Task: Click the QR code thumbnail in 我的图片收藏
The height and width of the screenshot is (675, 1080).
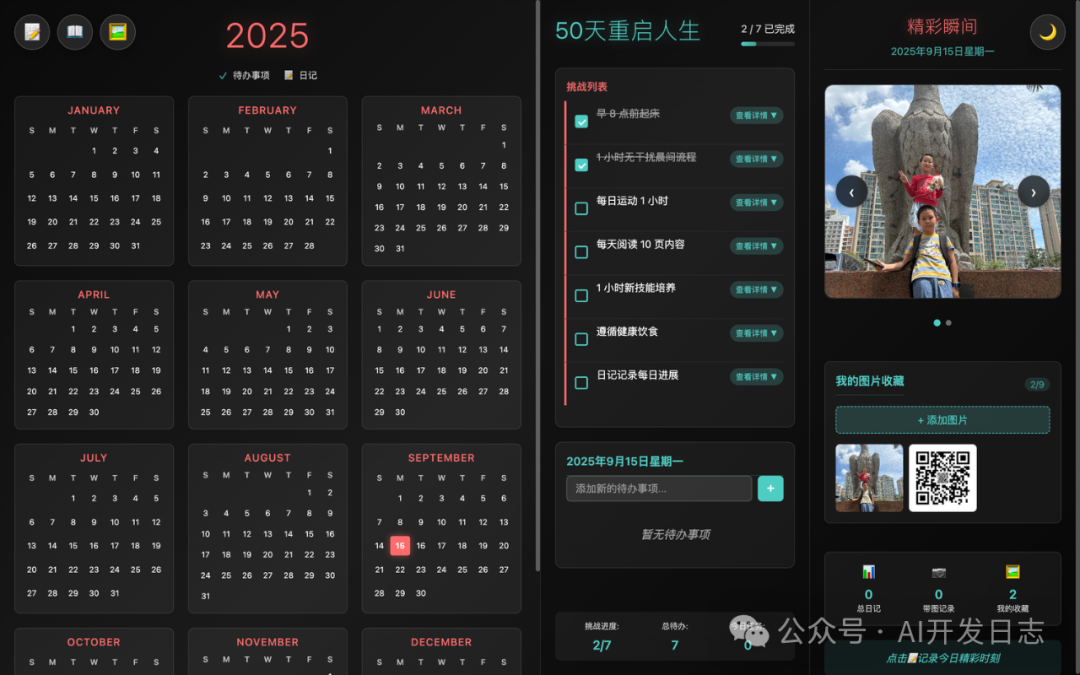Action: click(941, 477)
